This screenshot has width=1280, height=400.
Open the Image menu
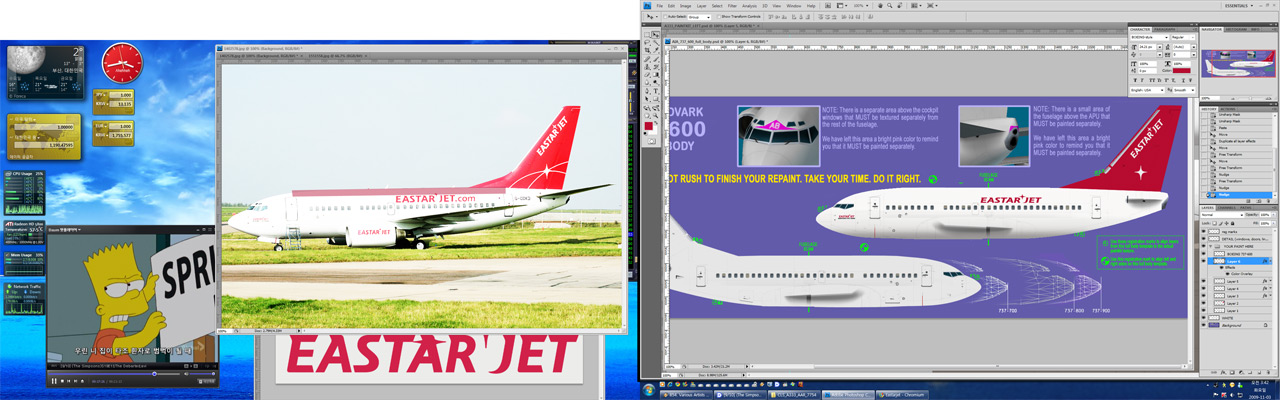[x=687, y=5]
